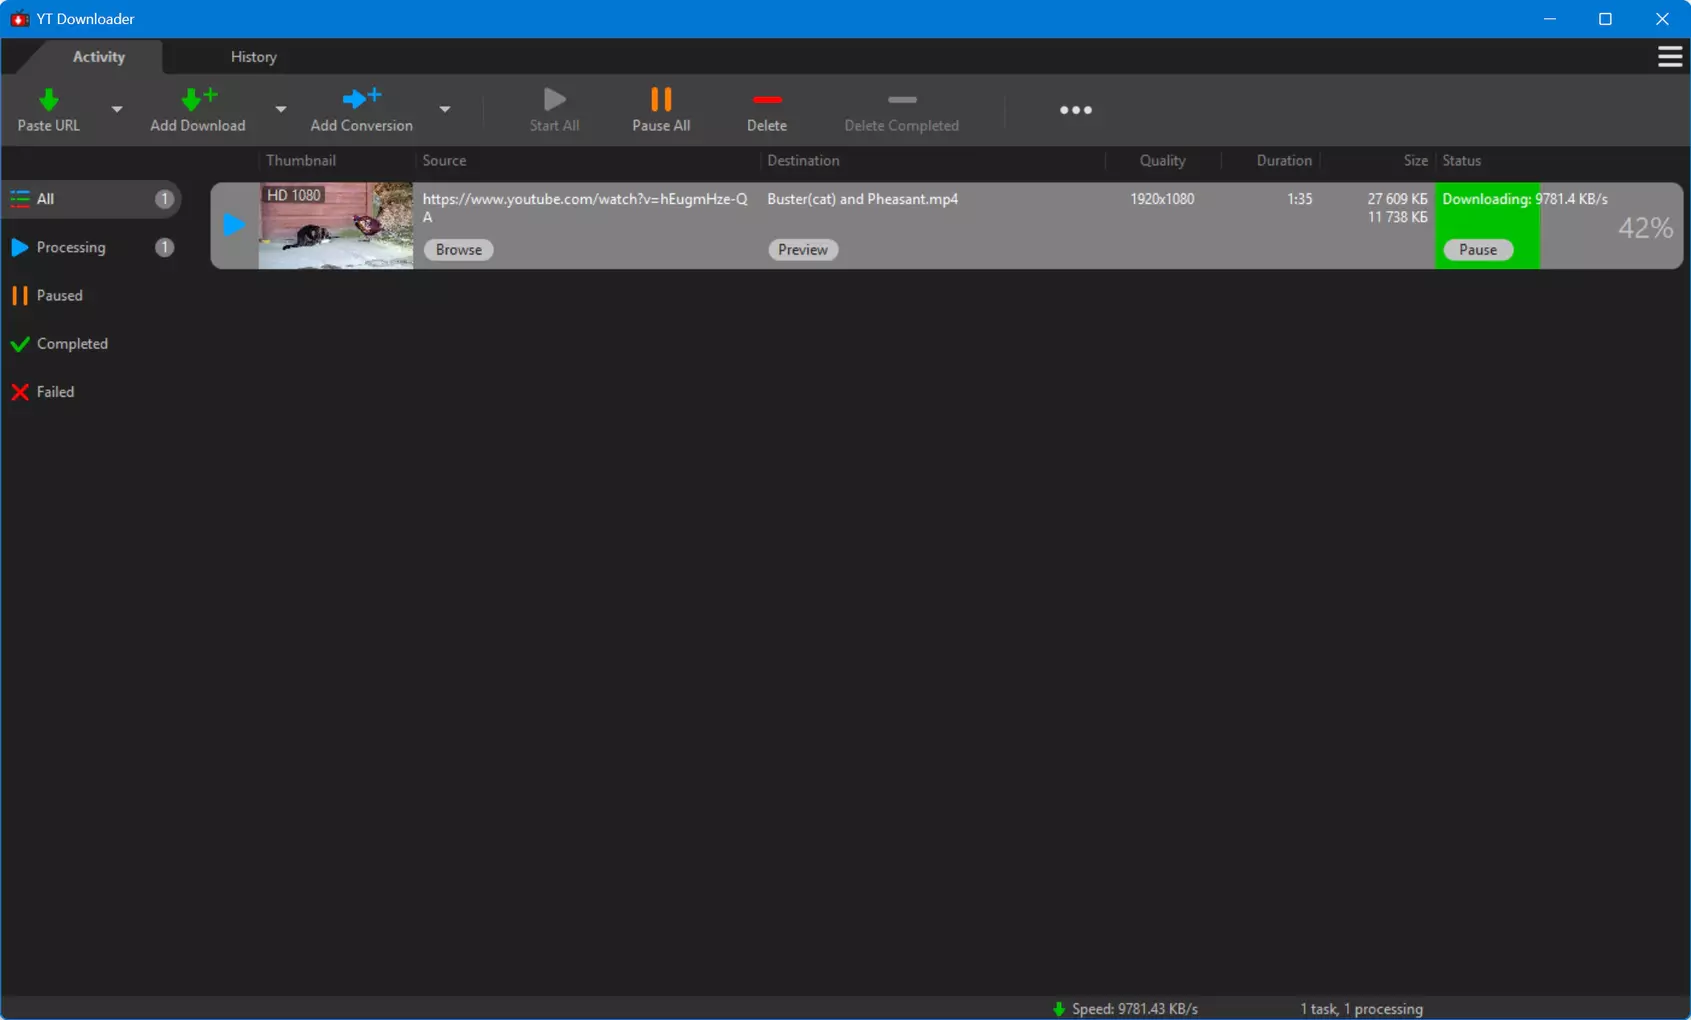
Task: Click the HD 1080 video thumbnail
Action: (336, 226)
